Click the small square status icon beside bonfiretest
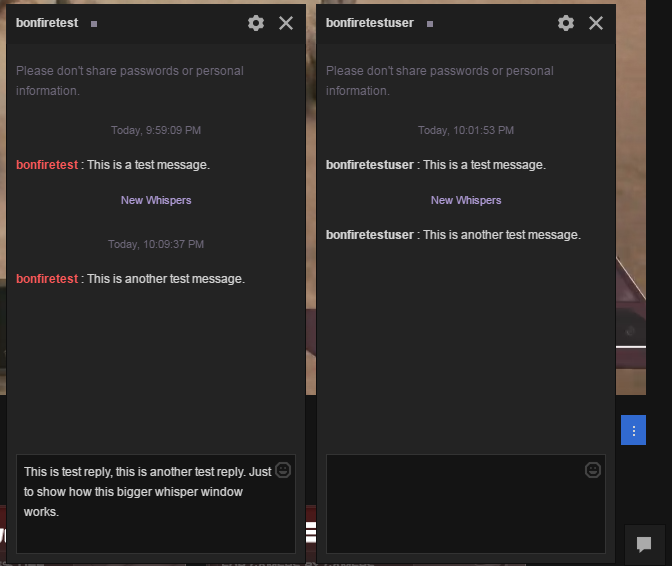The height and width of the screenshot is (566, 672). point(94,24)
